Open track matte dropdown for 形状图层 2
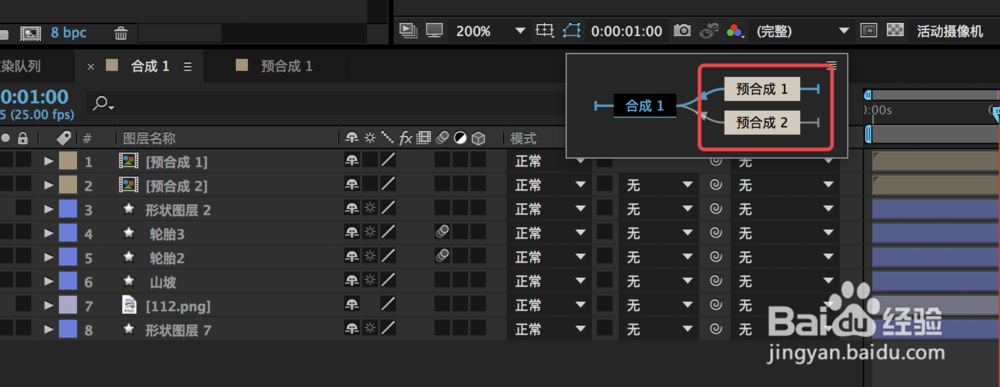Image resolution: width=1000 pixels, height=387 pixels. pos(659,210)
